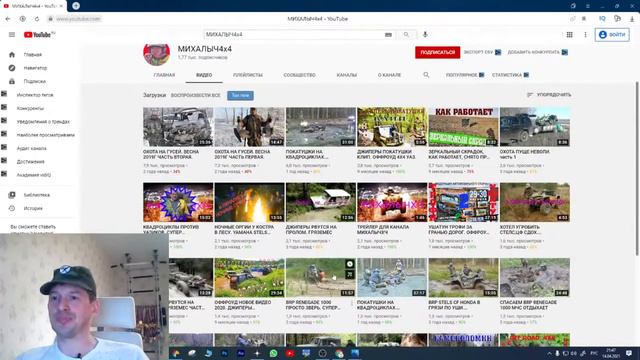The height and width of the screenshot is (360, 640).
Task: Select the Видео channel tab
Action: click(204, 75)
